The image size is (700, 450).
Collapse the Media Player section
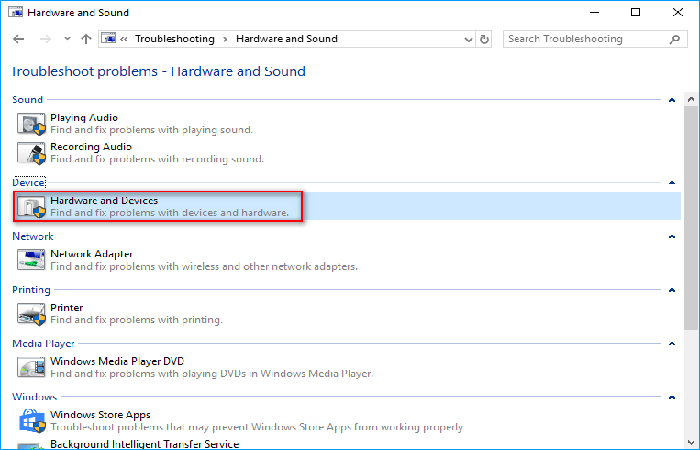(x=672, y=344)
